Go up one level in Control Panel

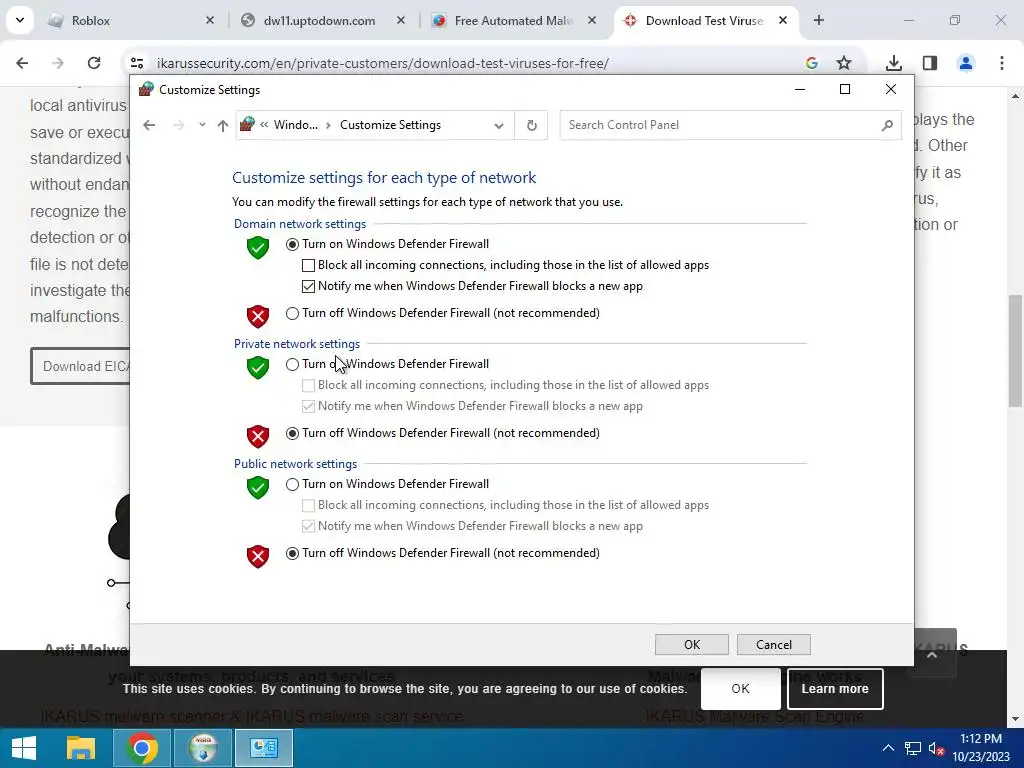click(x=223, y=125)
